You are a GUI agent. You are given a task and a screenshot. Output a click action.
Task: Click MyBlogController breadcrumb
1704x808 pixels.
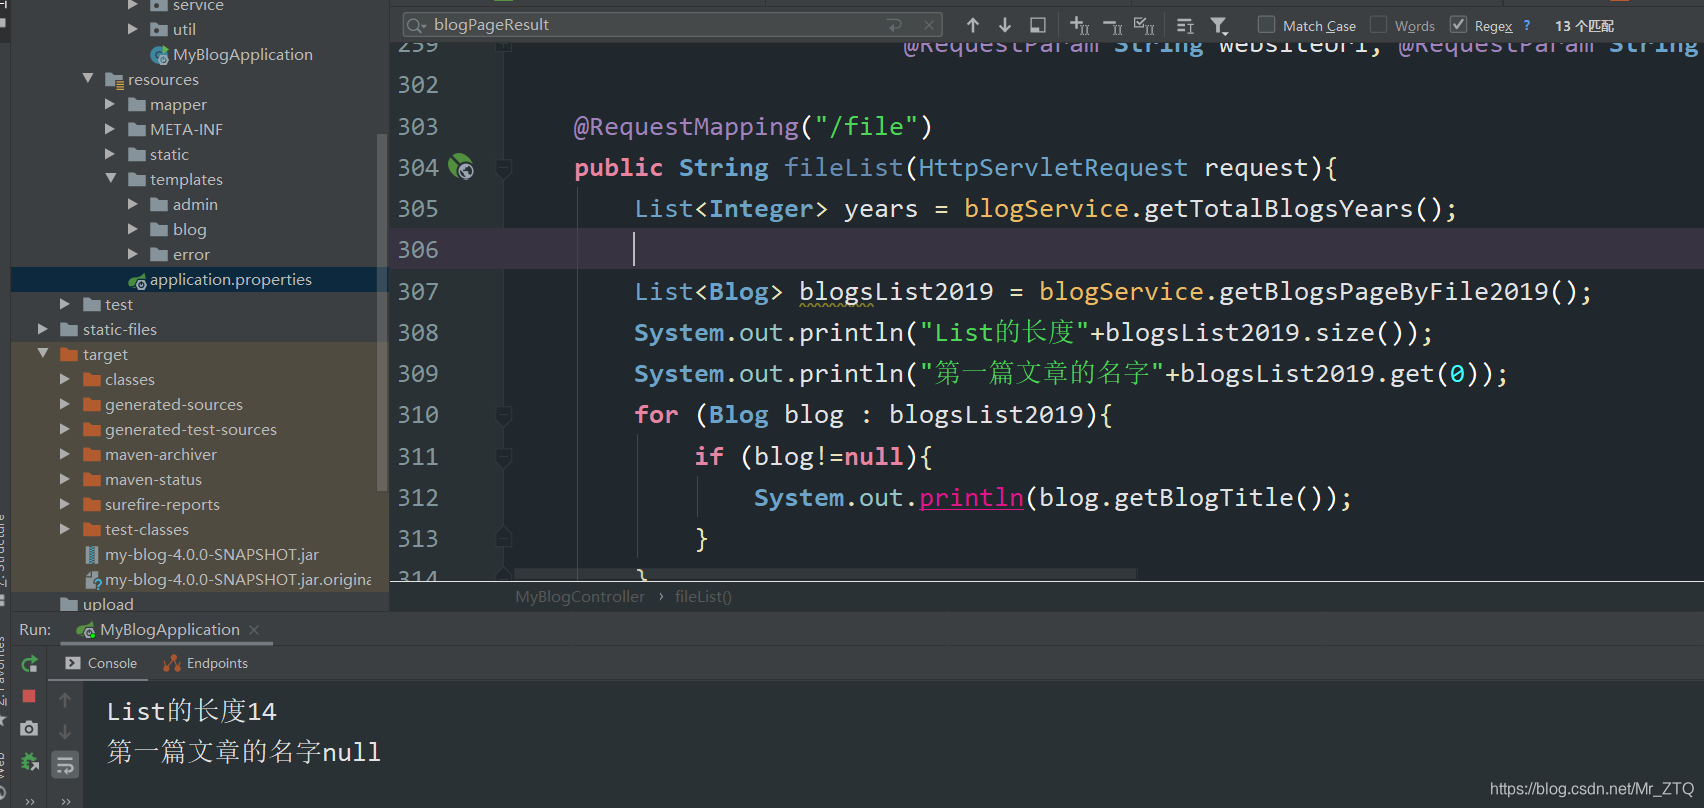click(580, 597)
